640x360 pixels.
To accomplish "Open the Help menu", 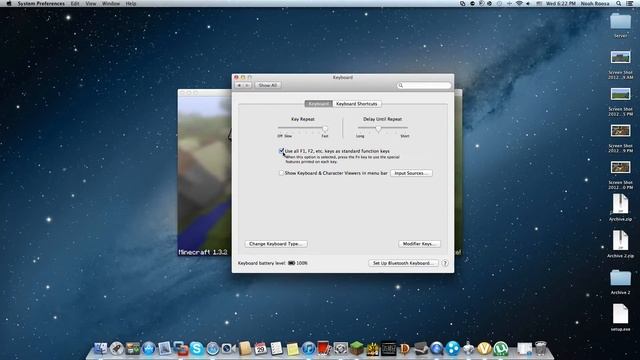I will pos(131,3).
